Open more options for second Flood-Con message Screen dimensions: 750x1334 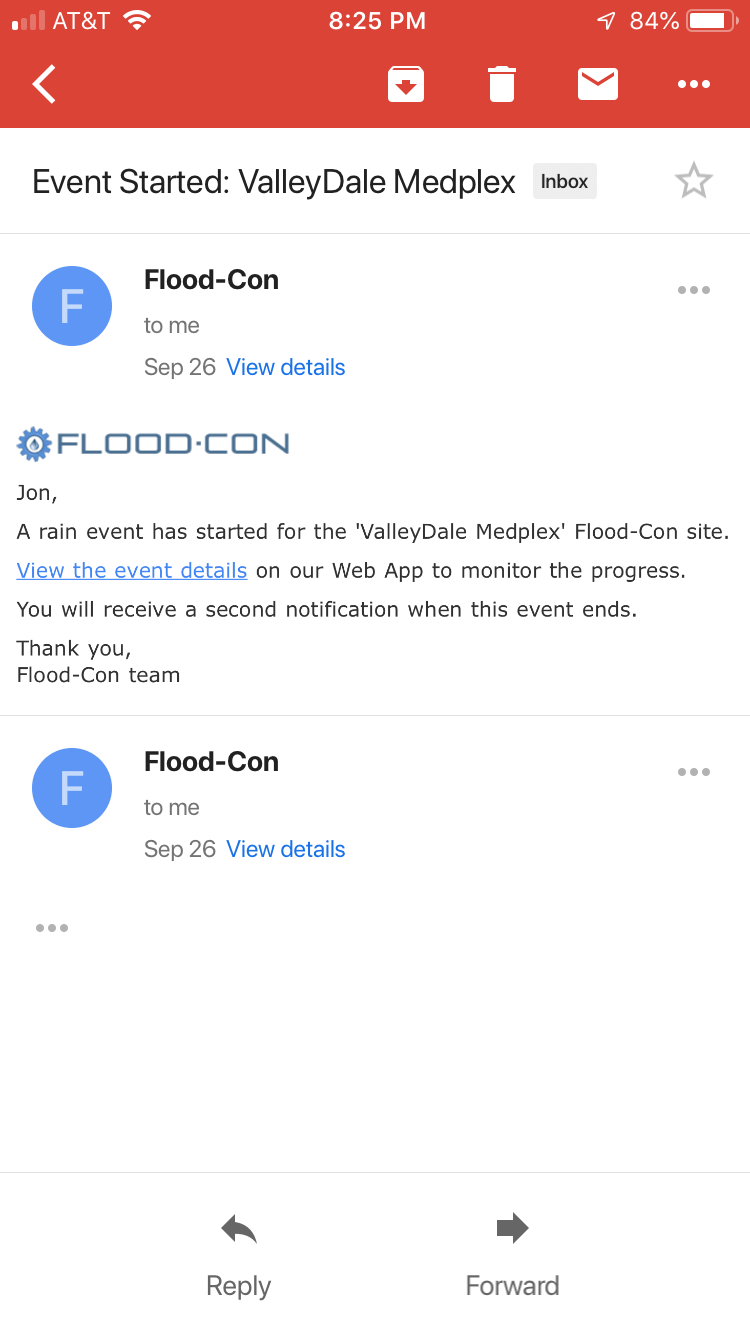(693, 772)
